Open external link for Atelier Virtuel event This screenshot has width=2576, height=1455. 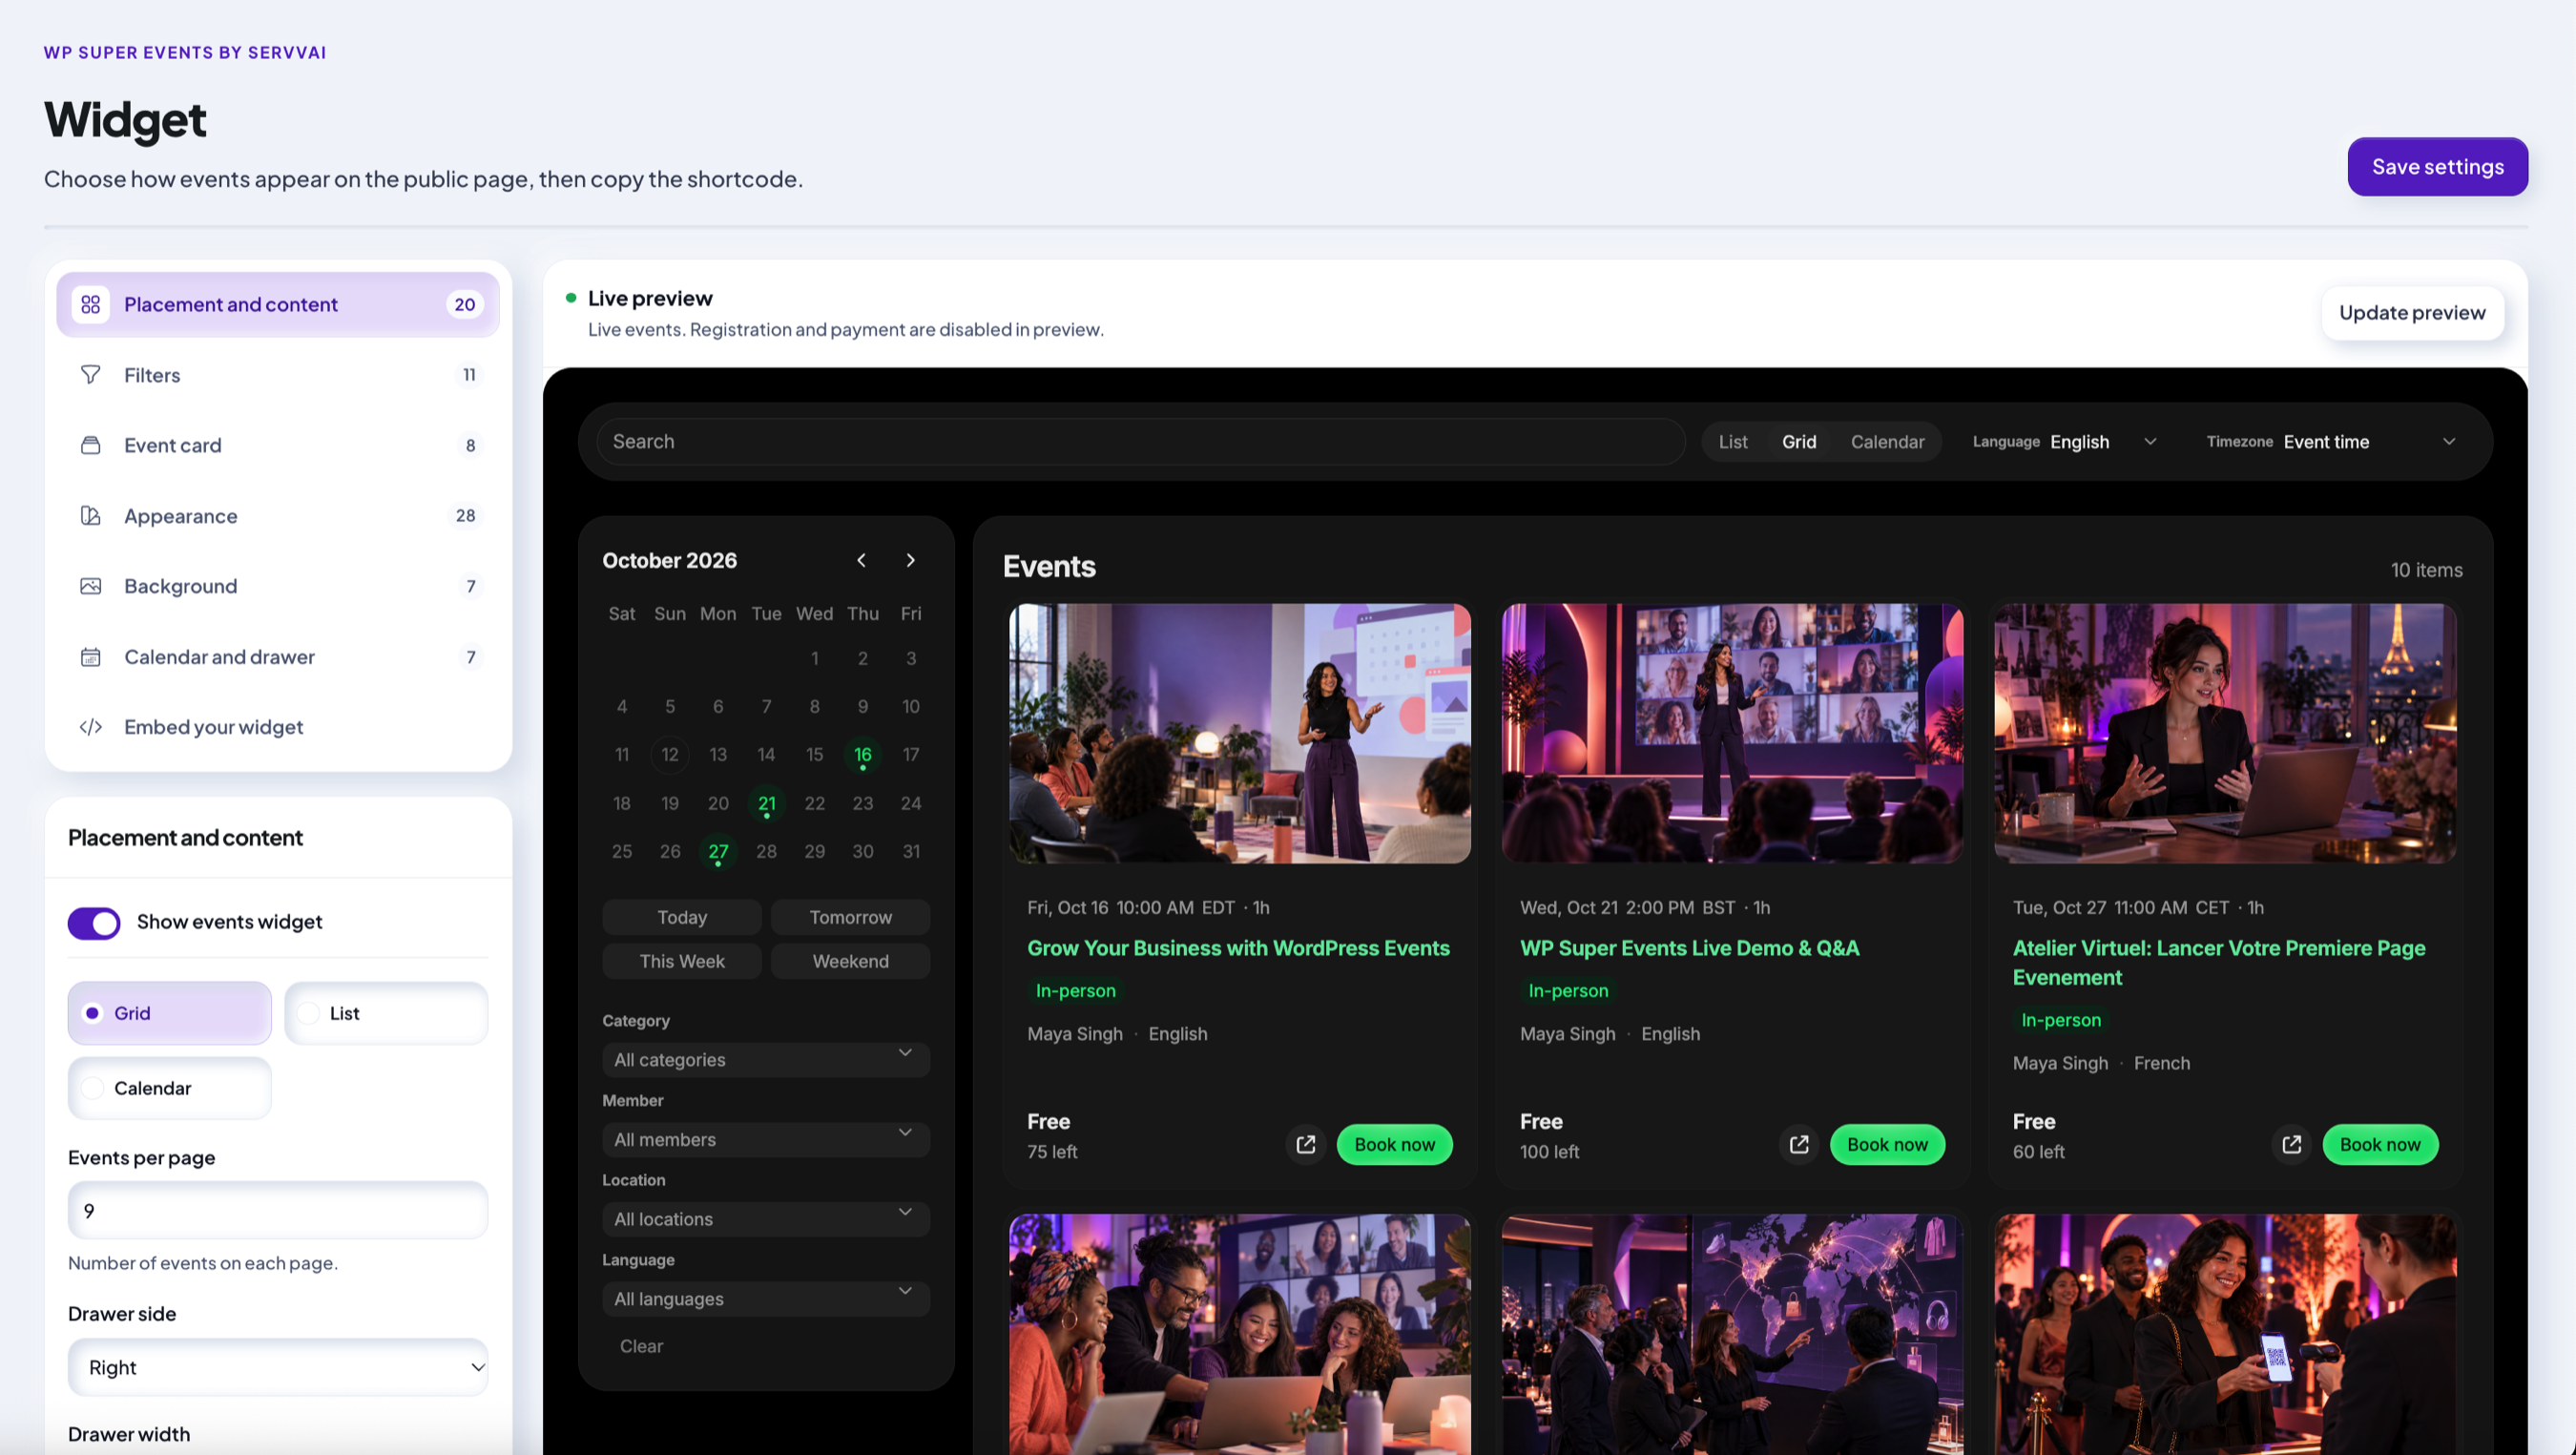(2292, 1144)
